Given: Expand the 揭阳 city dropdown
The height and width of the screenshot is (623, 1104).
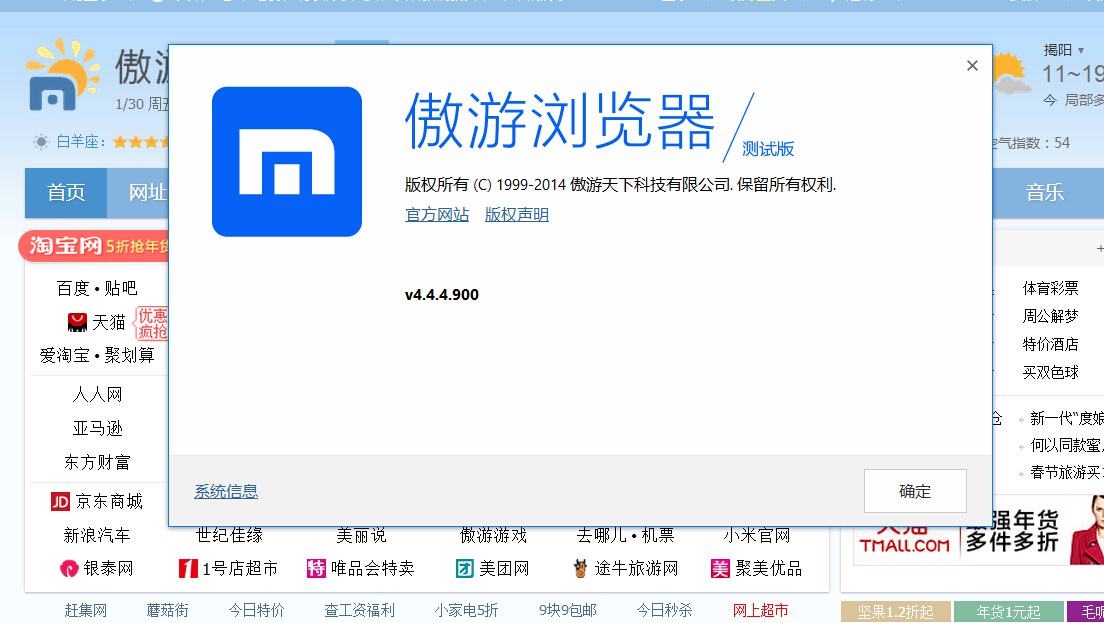Looking at the screenshot, I should 1064,50.
